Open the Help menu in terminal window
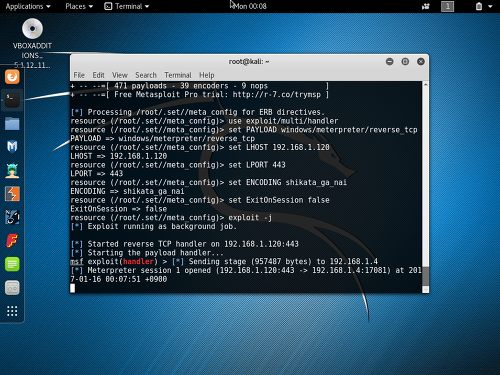Image resolution: width=500 pixels, height=375 pixels. [207, 75]
